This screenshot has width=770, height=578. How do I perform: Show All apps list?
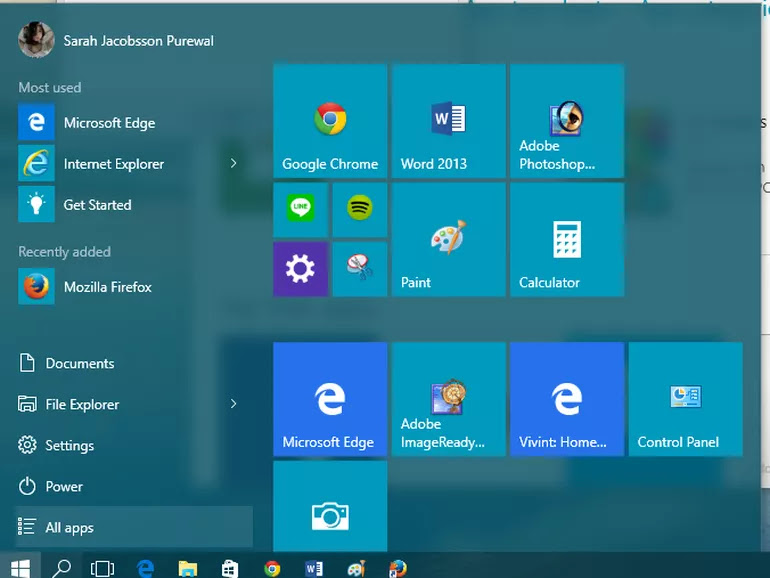pos(134,527)
